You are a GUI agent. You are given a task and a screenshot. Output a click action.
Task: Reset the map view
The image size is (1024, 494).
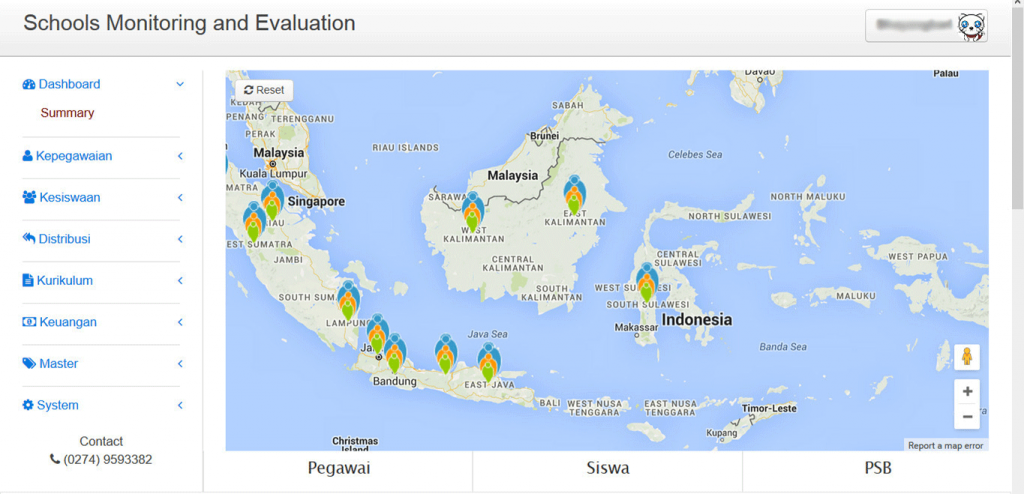point(264,90)
